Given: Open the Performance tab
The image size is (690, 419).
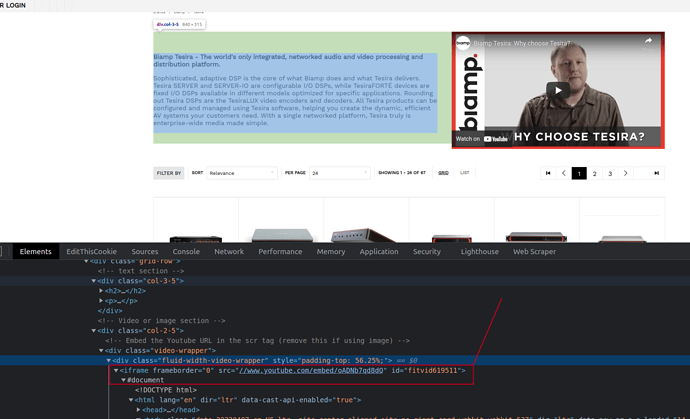Looking at the screenshot, I should pos(280,251).
